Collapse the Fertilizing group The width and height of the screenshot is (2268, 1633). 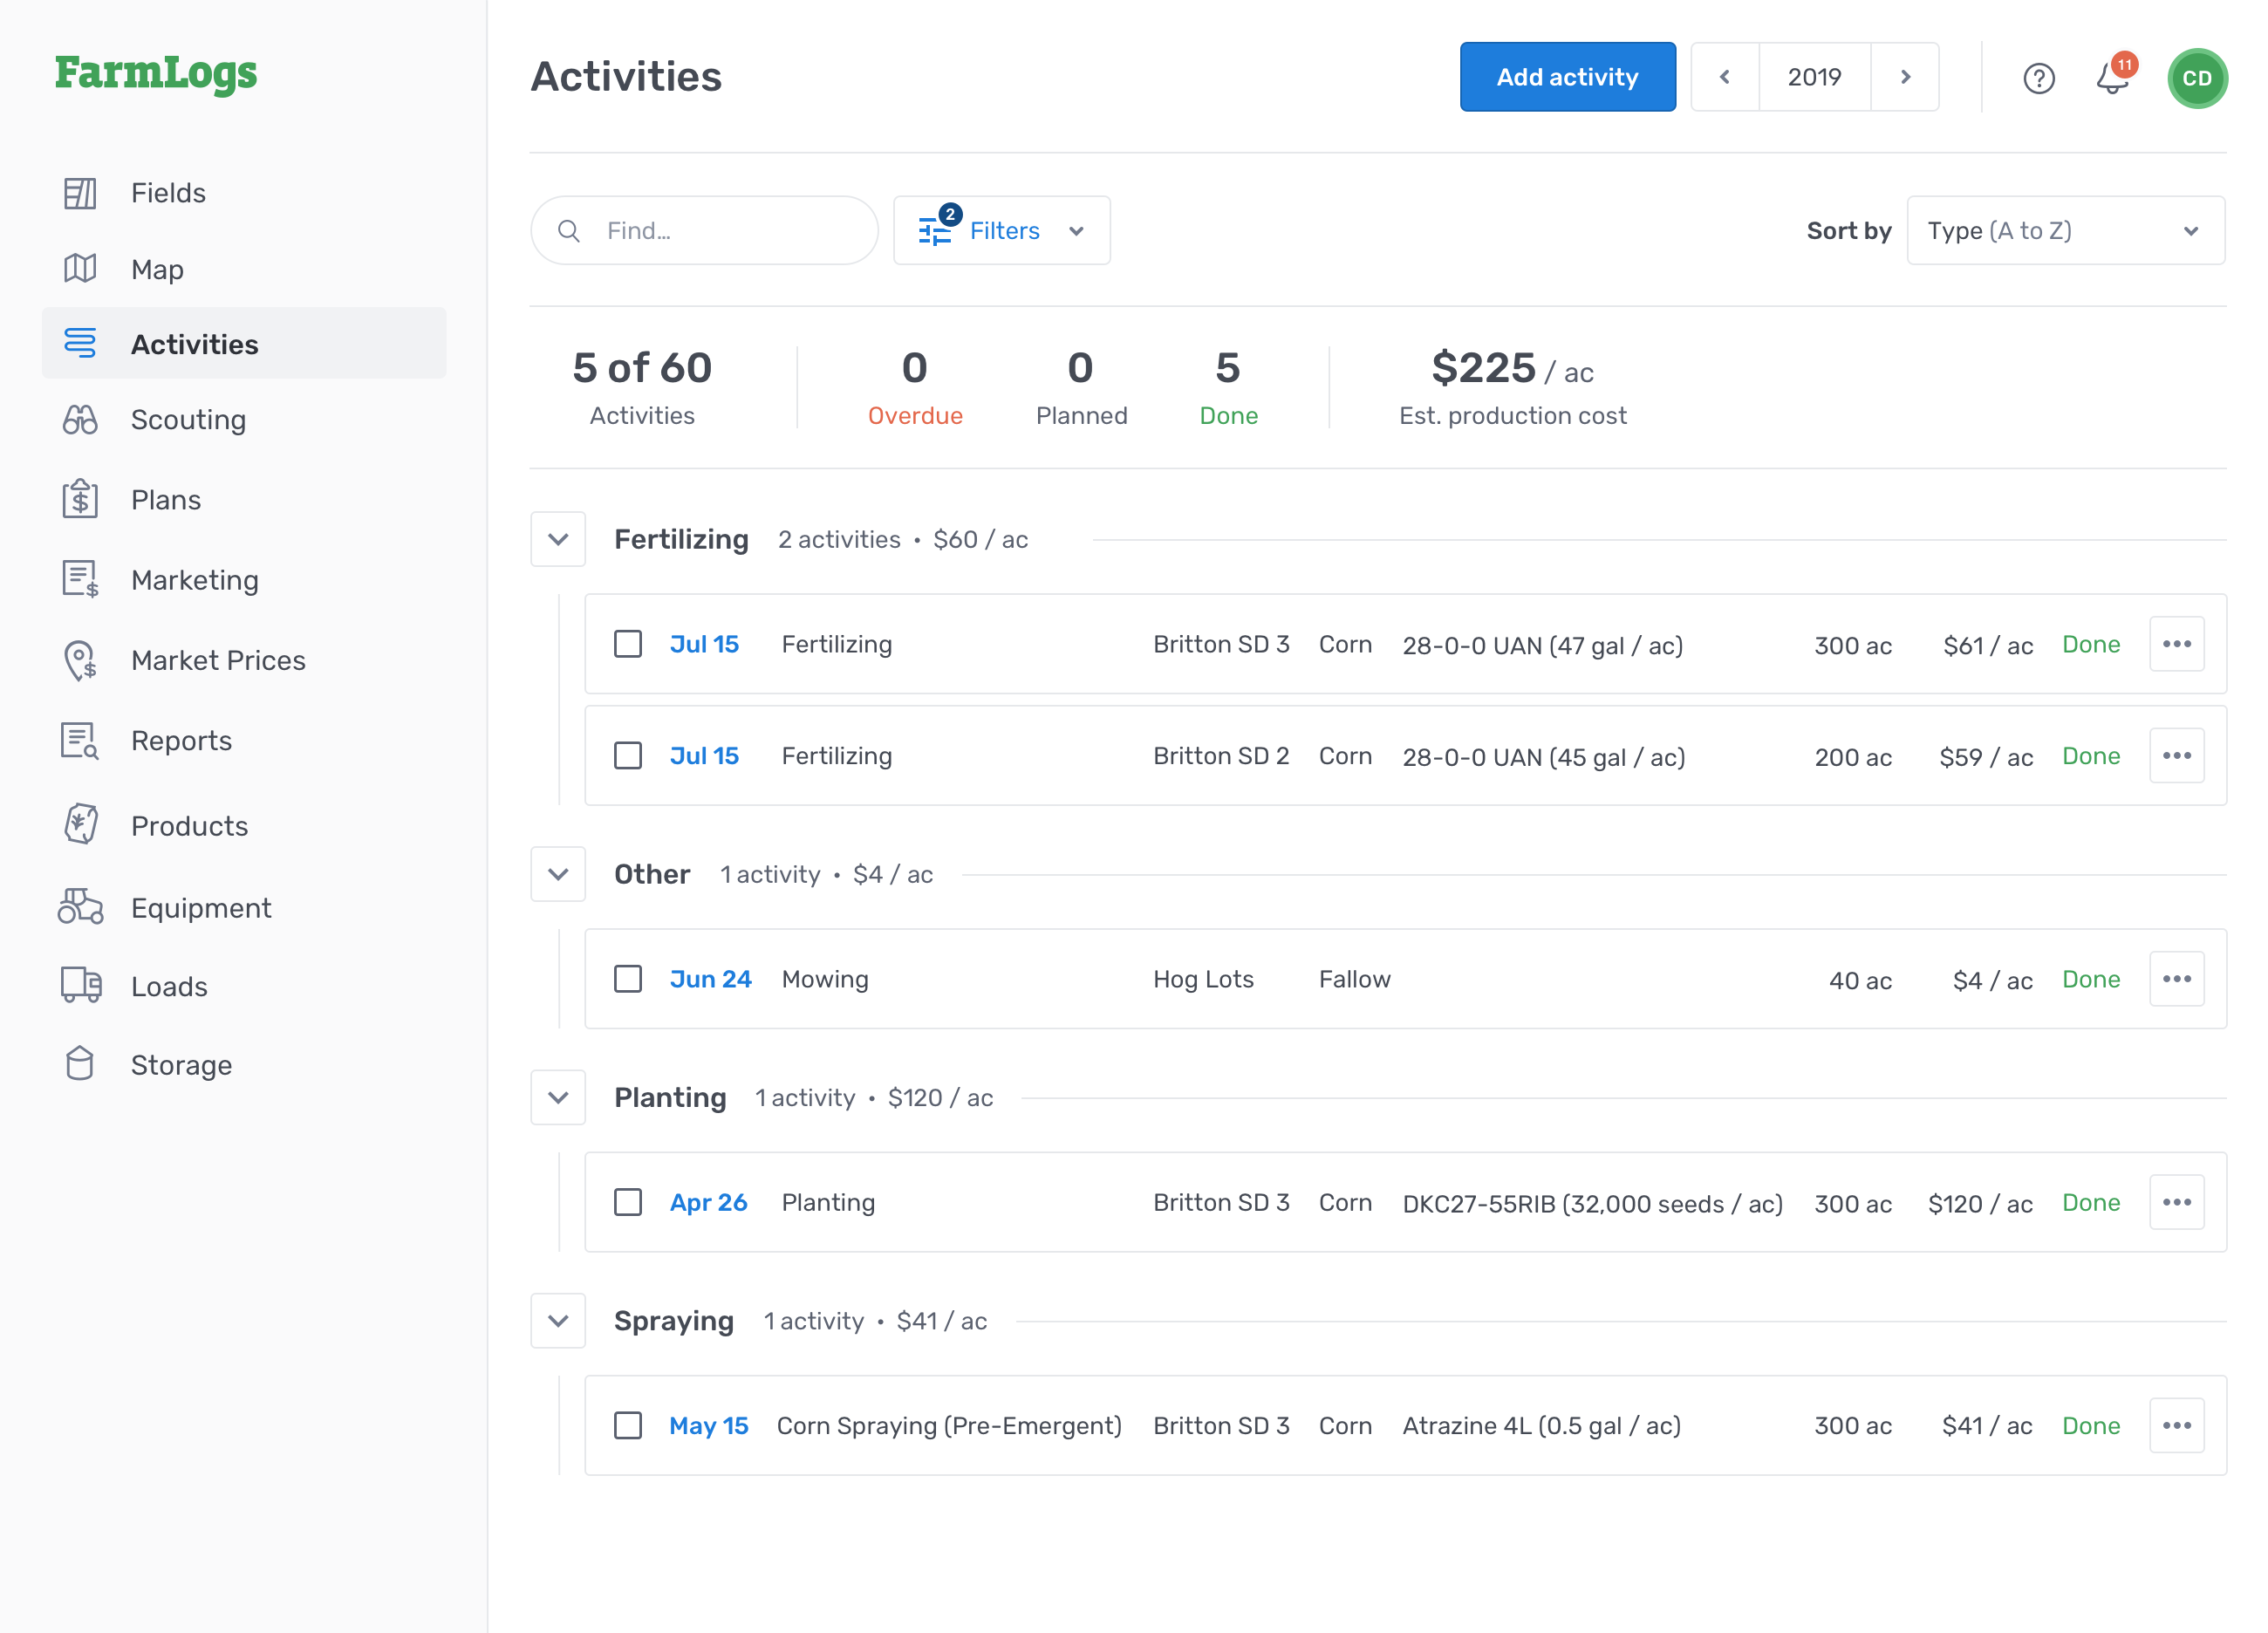coord(558,540)
